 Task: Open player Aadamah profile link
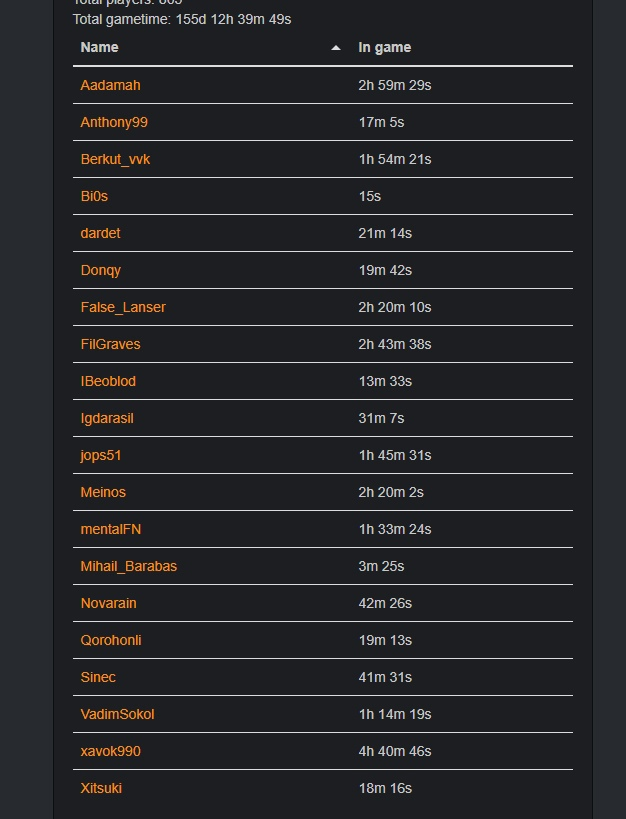click(x=110, y=85)
